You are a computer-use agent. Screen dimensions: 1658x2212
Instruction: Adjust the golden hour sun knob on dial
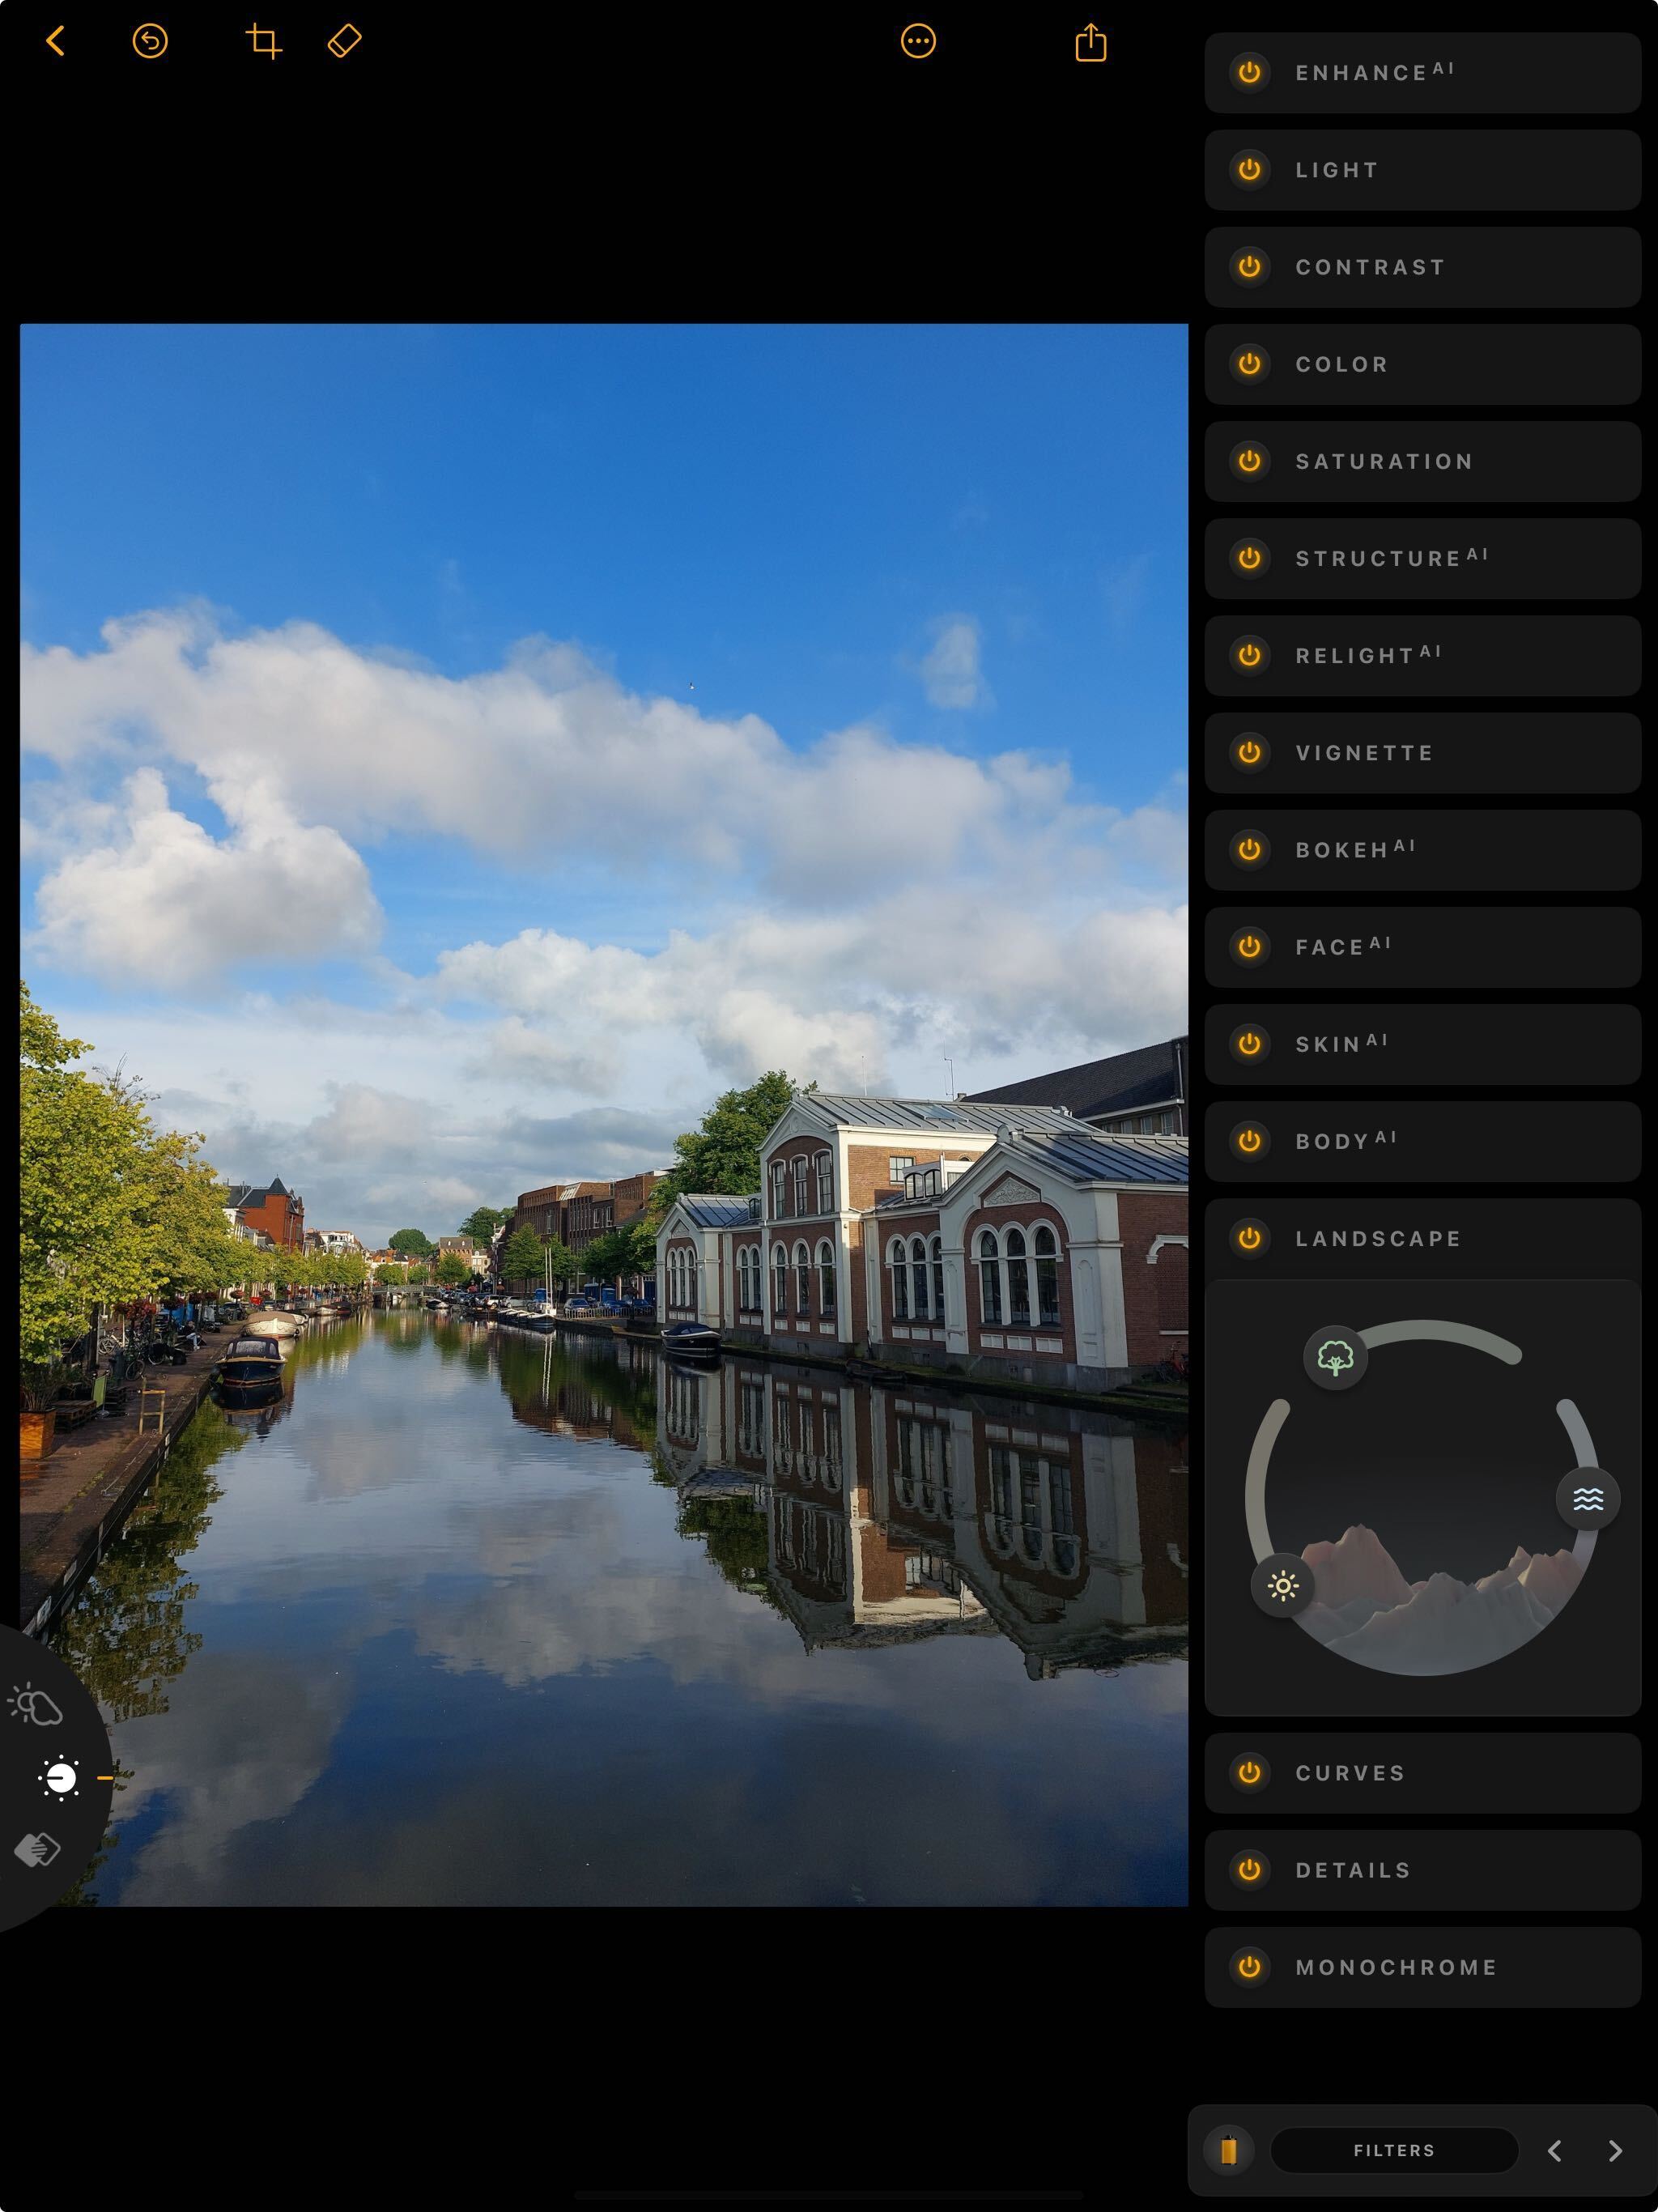click(1283, 1585)
